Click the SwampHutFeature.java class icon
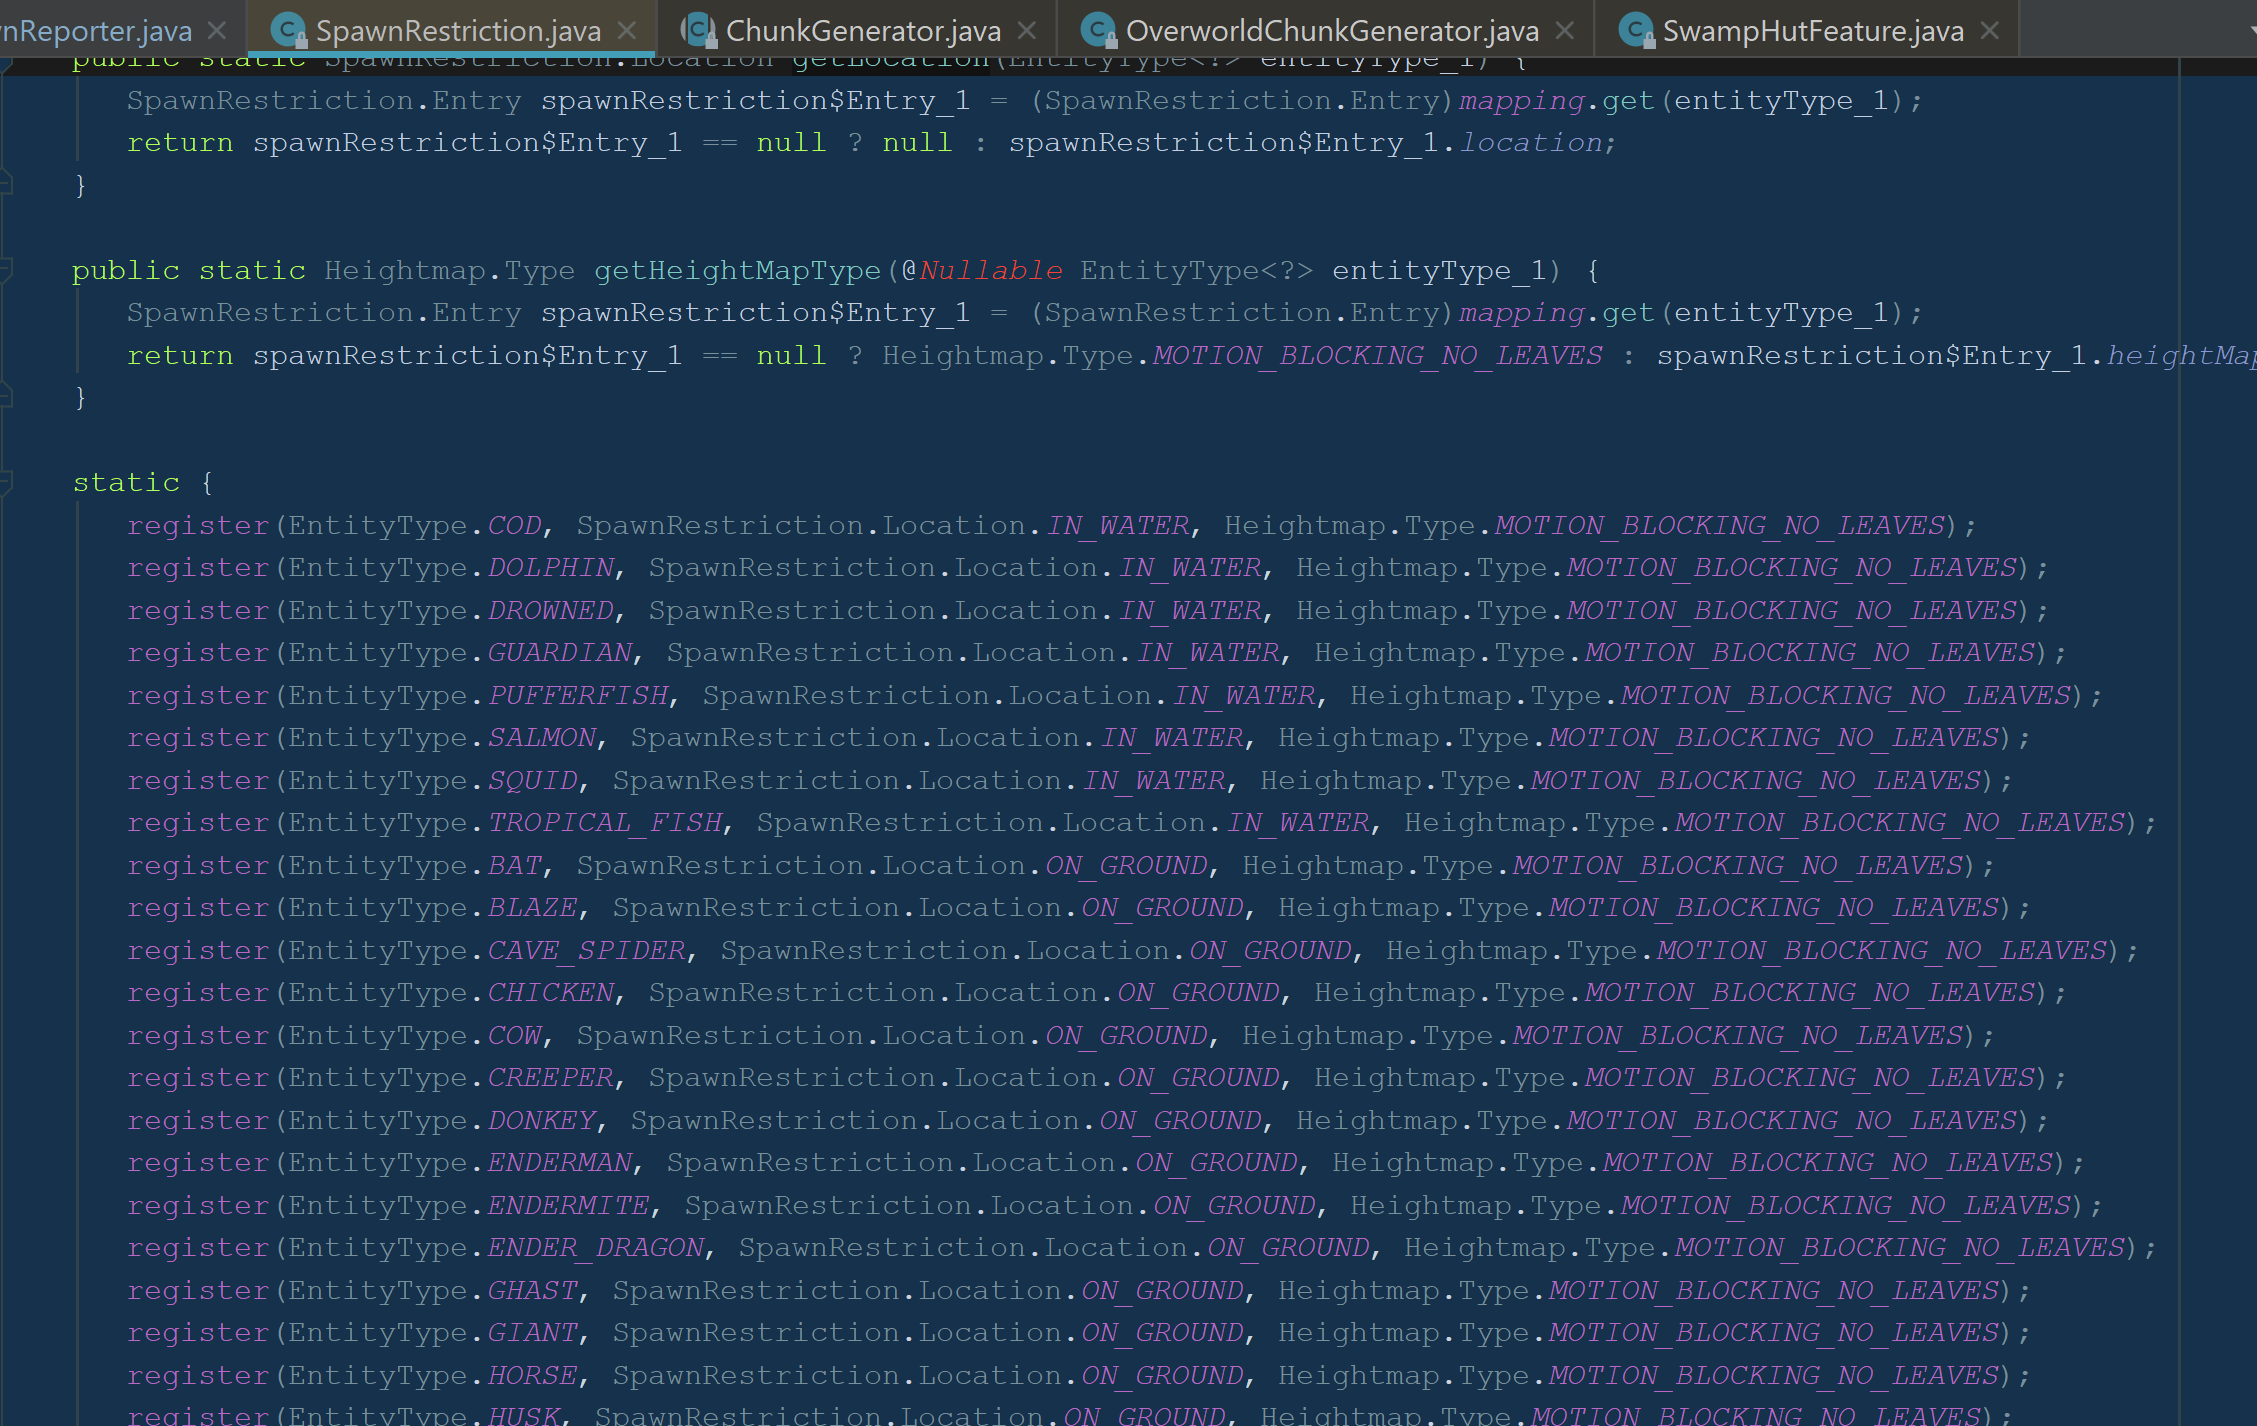 pyautogui.click(x=1636, y=30)
